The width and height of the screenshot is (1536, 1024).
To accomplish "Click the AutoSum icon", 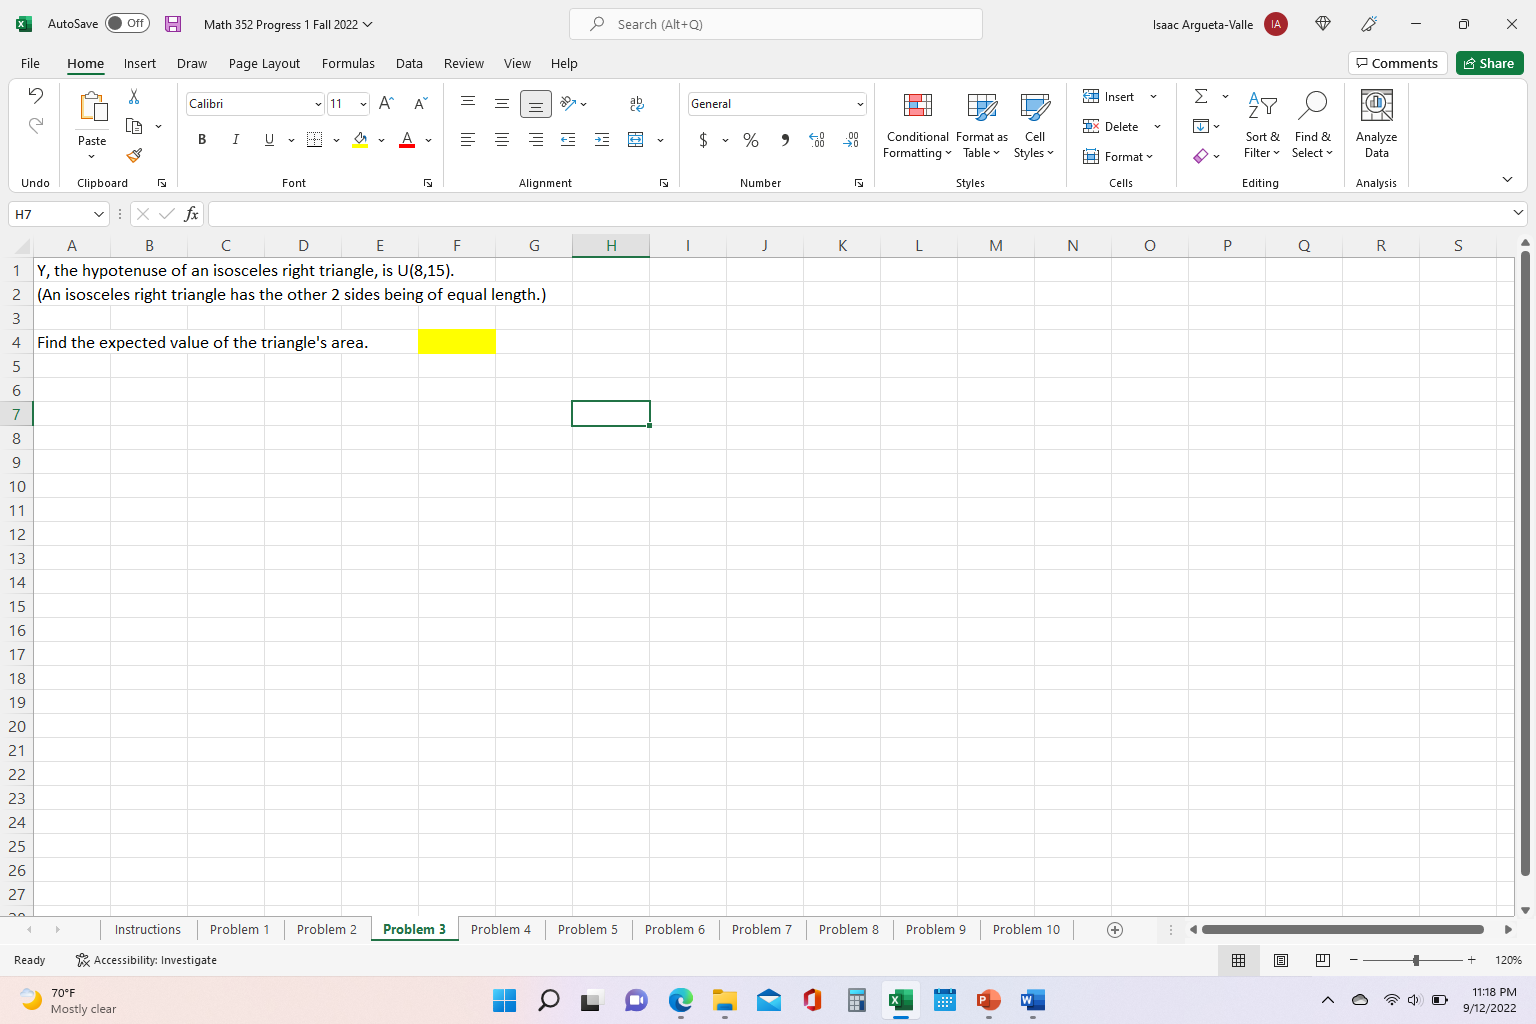I will click(x=1199, y=96).
